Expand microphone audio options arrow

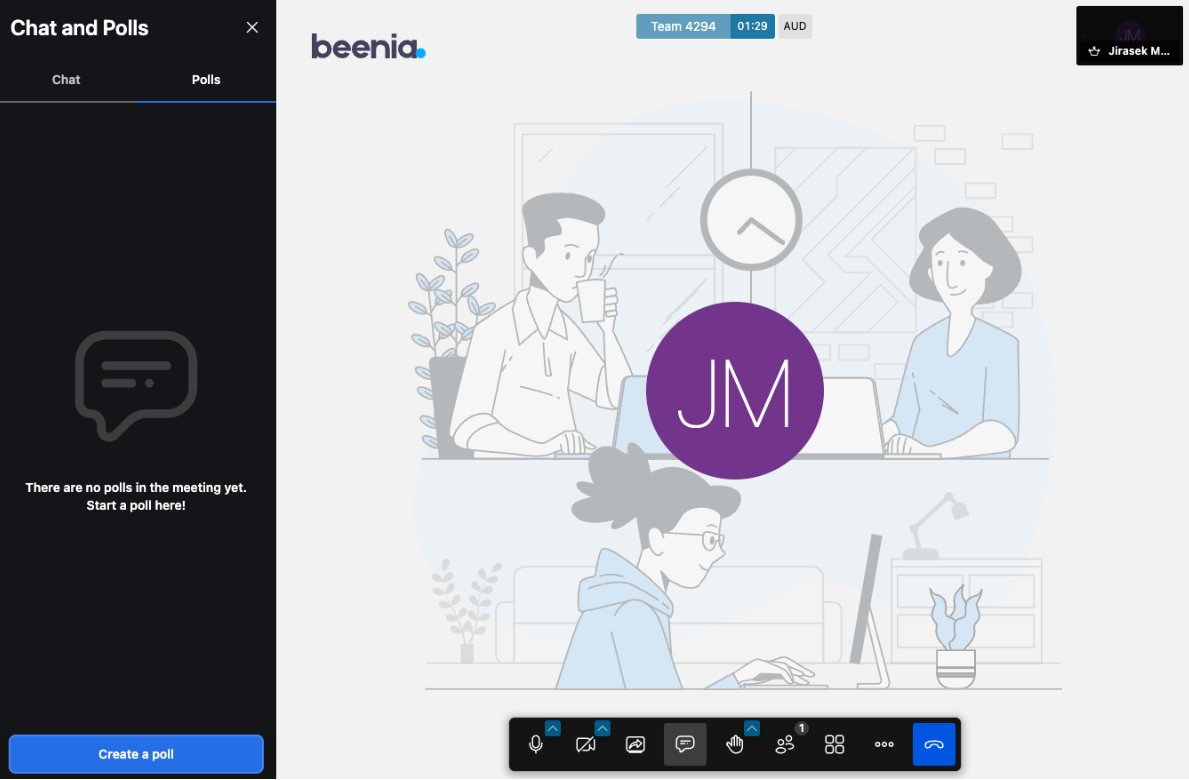click(552, 728)
